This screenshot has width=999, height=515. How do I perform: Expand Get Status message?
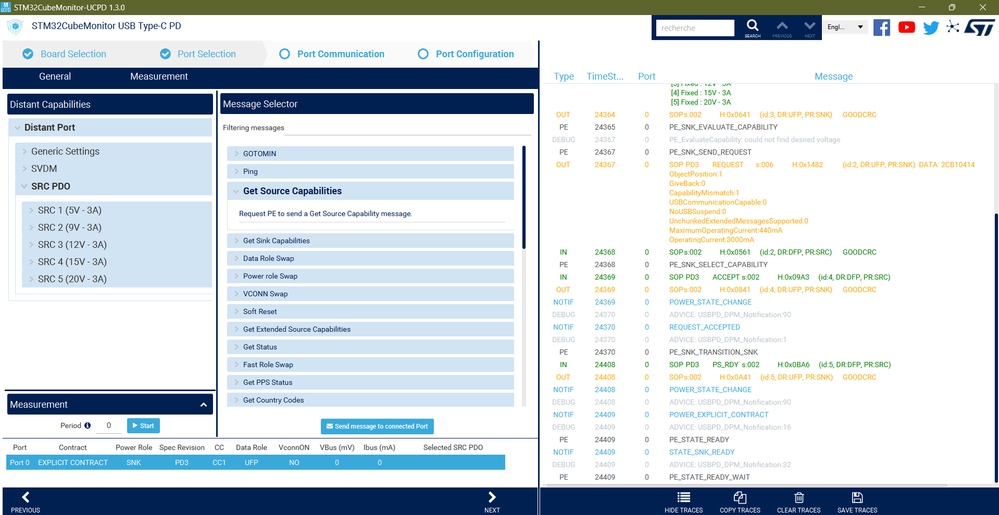point(370,347)
